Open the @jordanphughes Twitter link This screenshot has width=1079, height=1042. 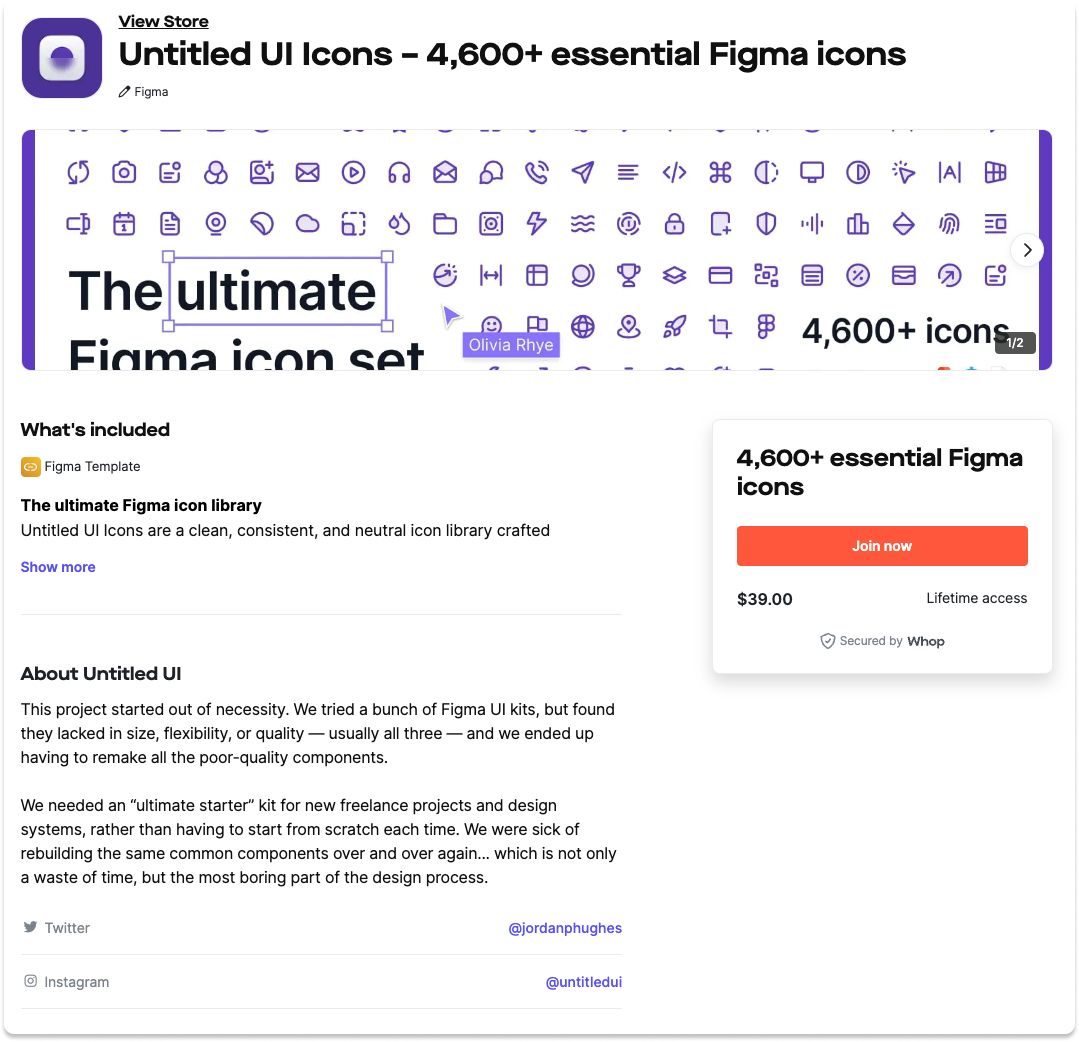pos(565,928)
